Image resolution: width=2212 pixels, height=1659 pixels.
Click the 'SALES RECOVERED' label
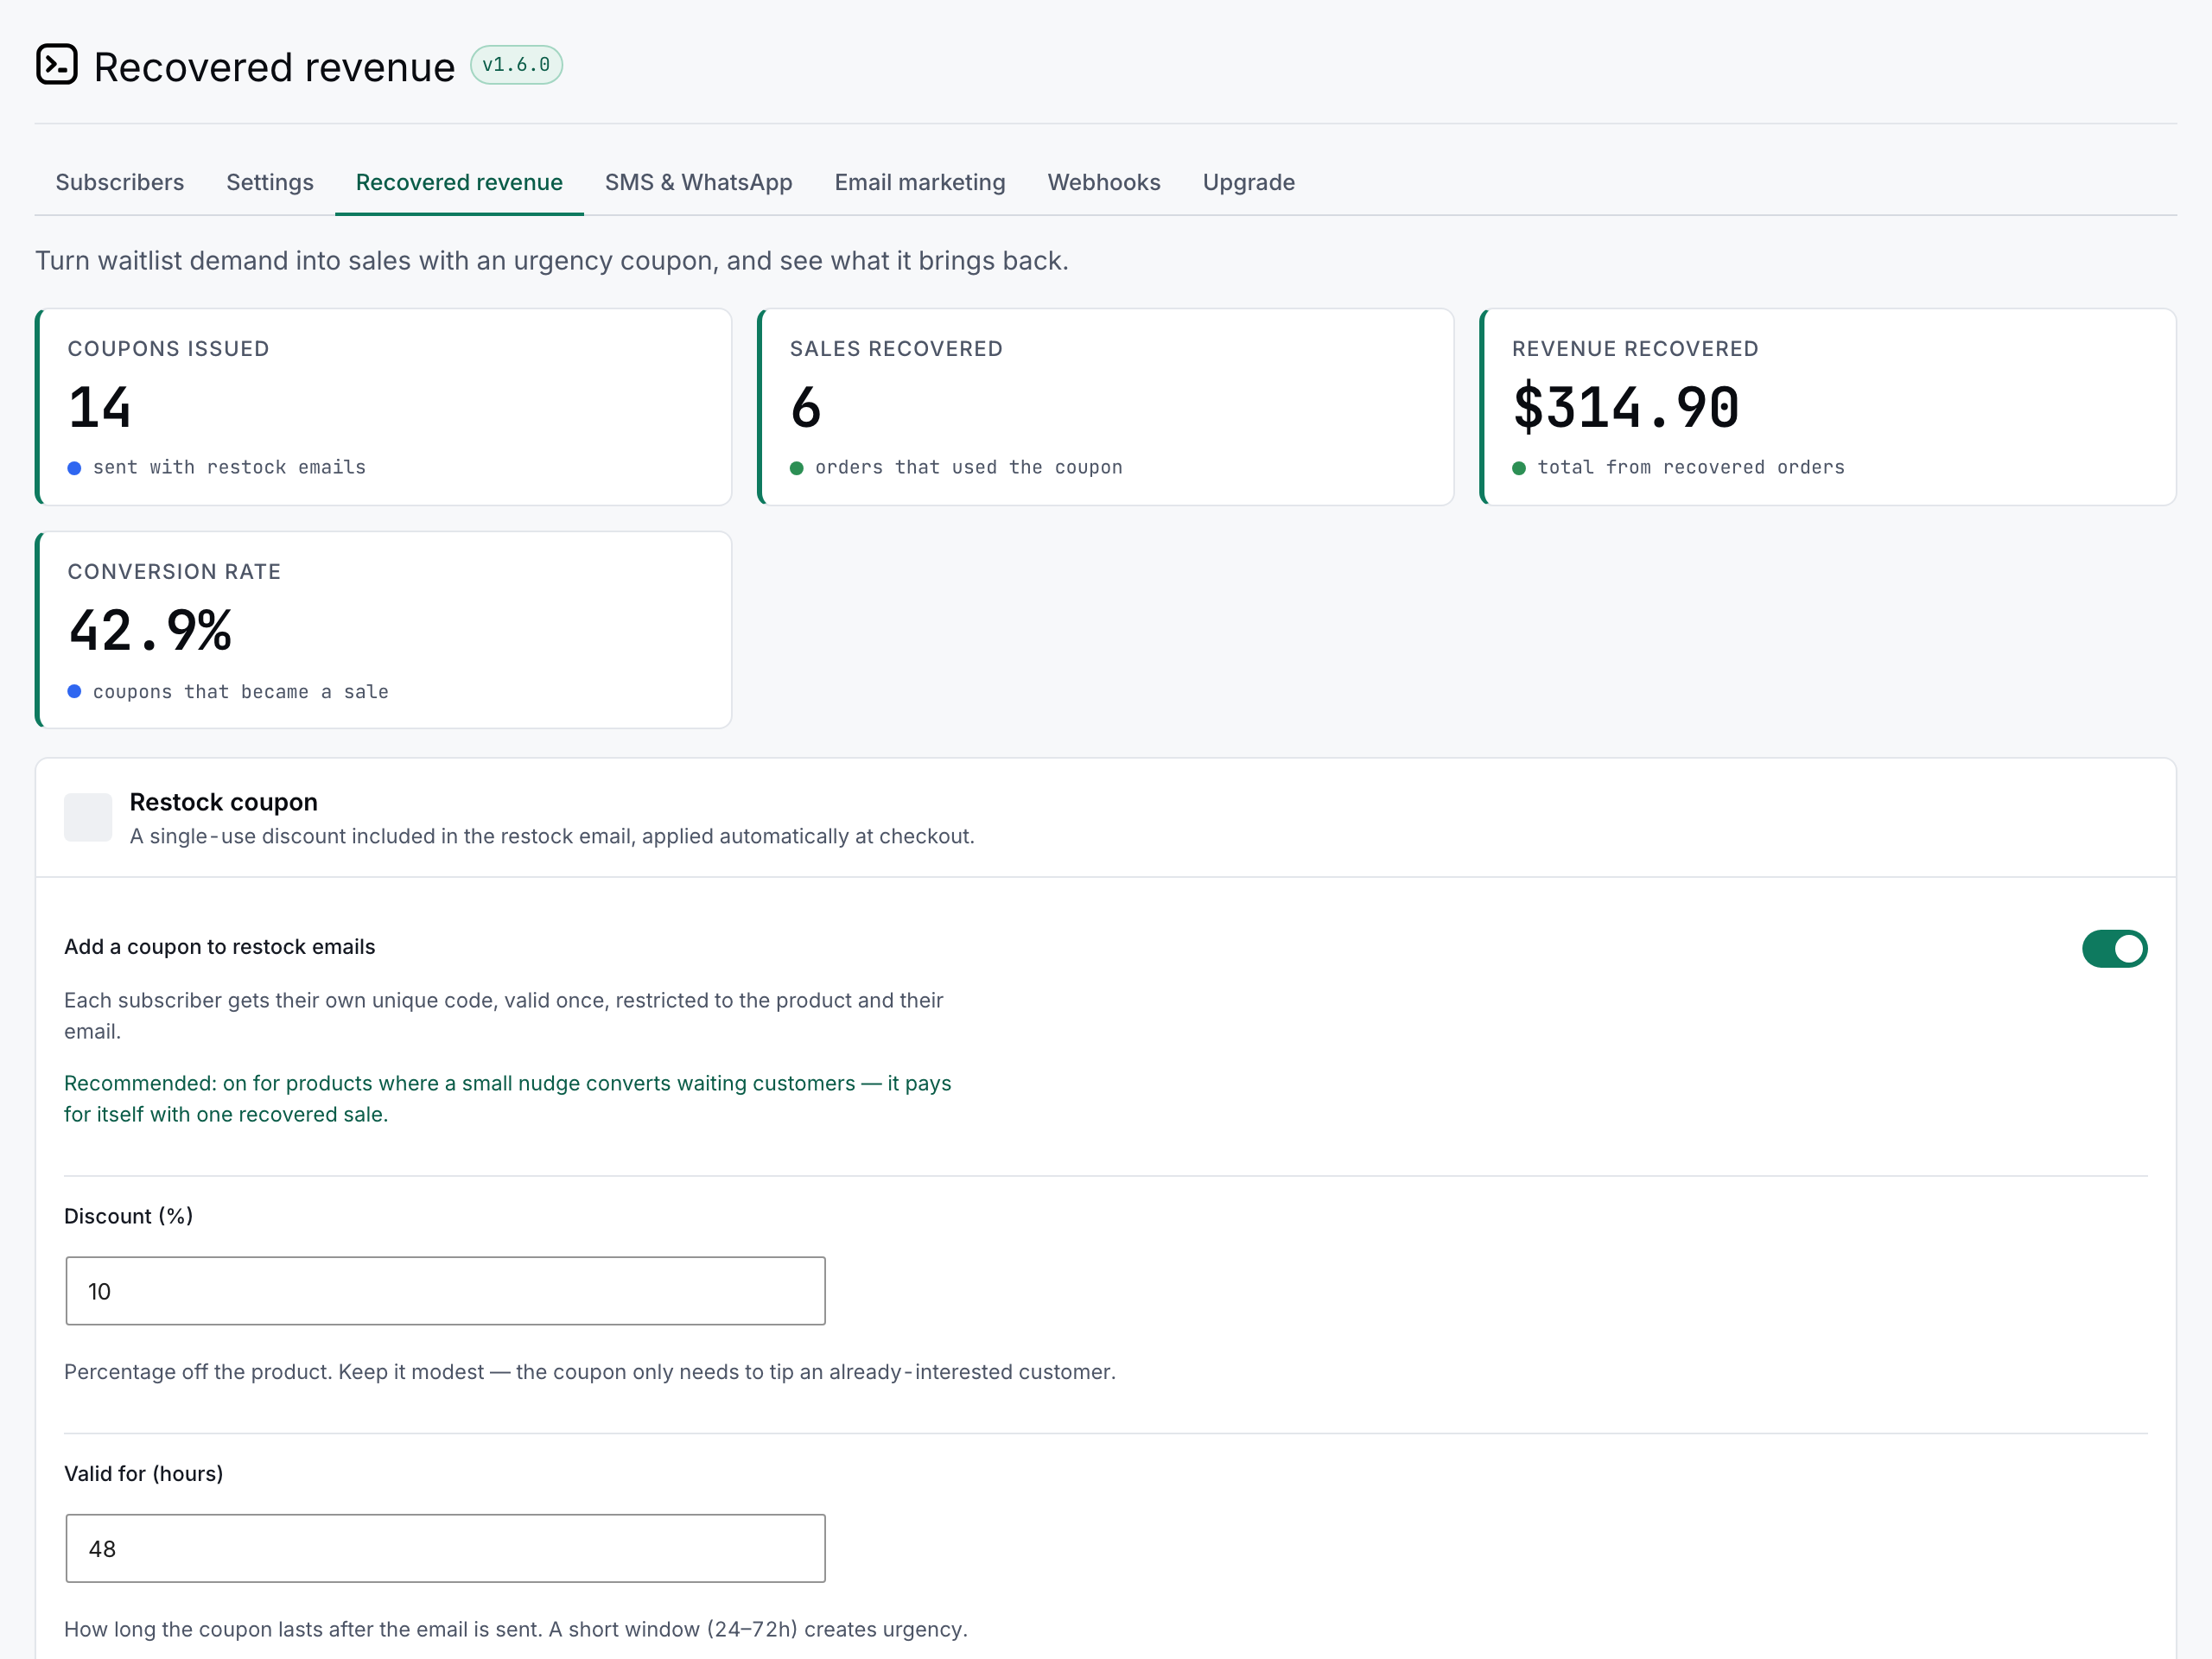coord(896,348)
